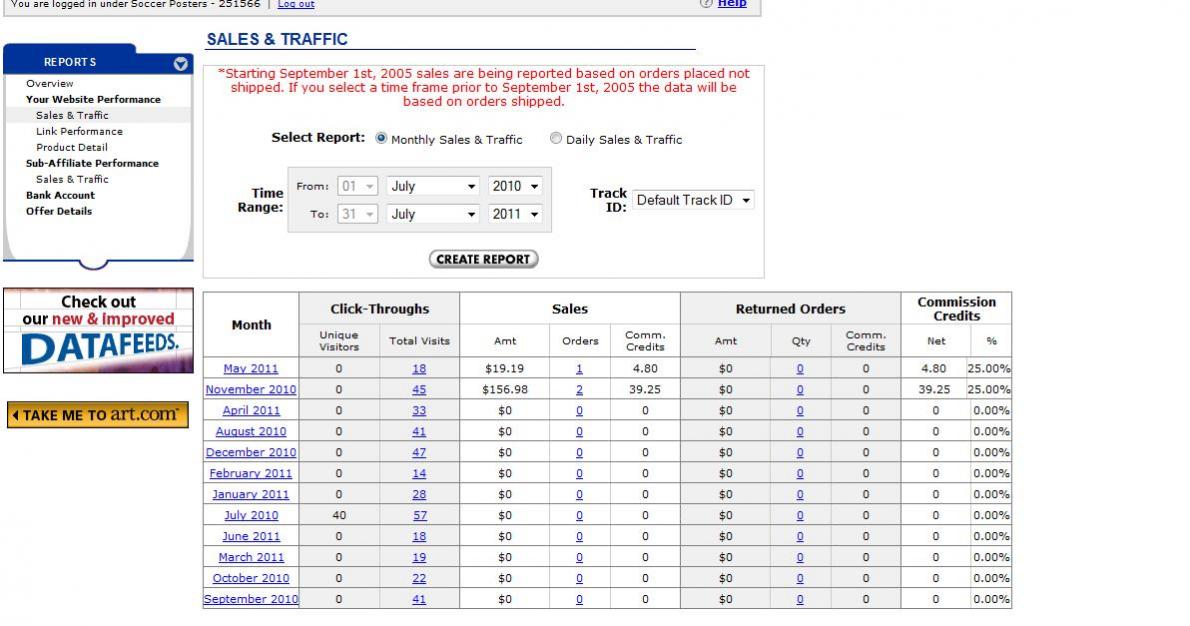The image size is (1190, 626).
Task: Open the To month dropdown
Action: pos(433,214)
